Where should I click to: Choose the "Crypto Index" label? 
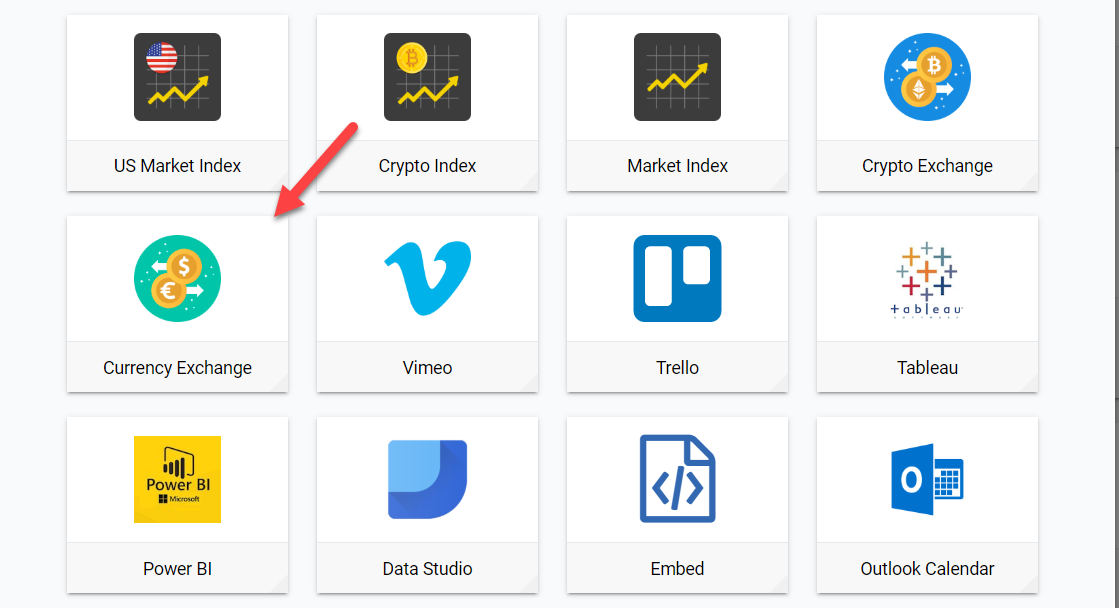coord(427,166)
